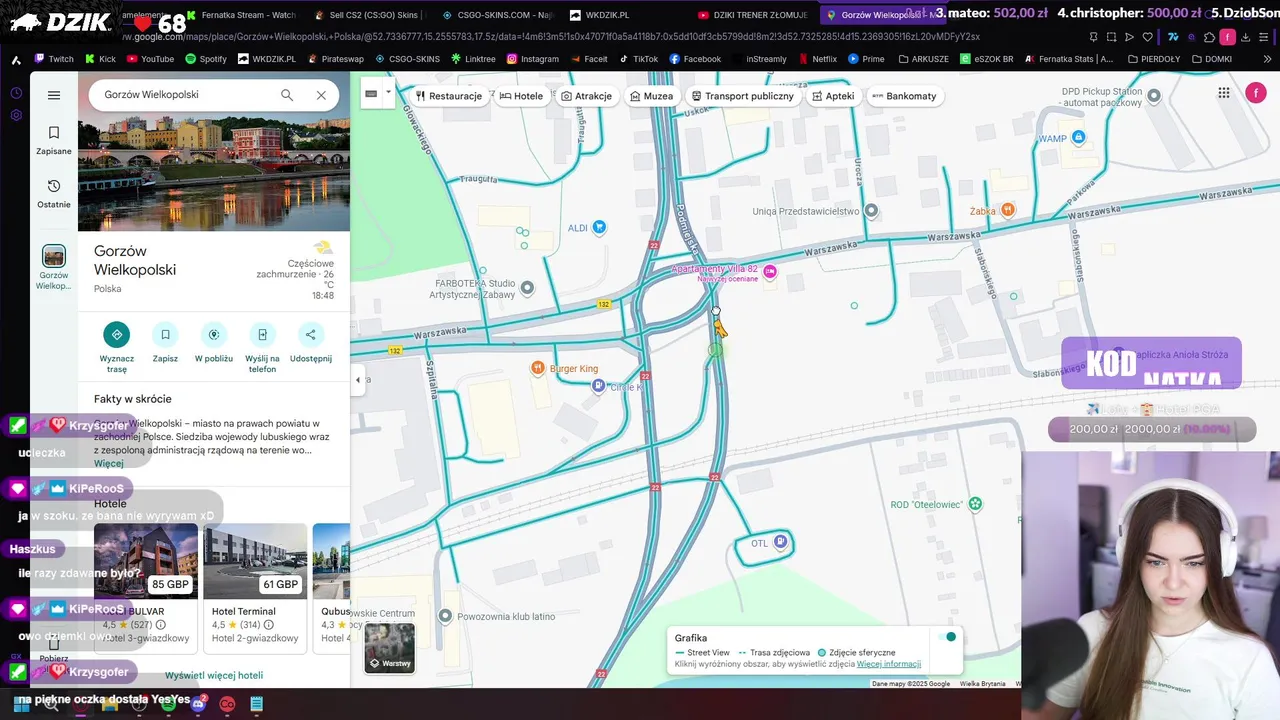Screen dimensions: 1280x720
Task: Click the Powozownia klub latino marker
Action: pyautogui.click(x=446, y=616)
